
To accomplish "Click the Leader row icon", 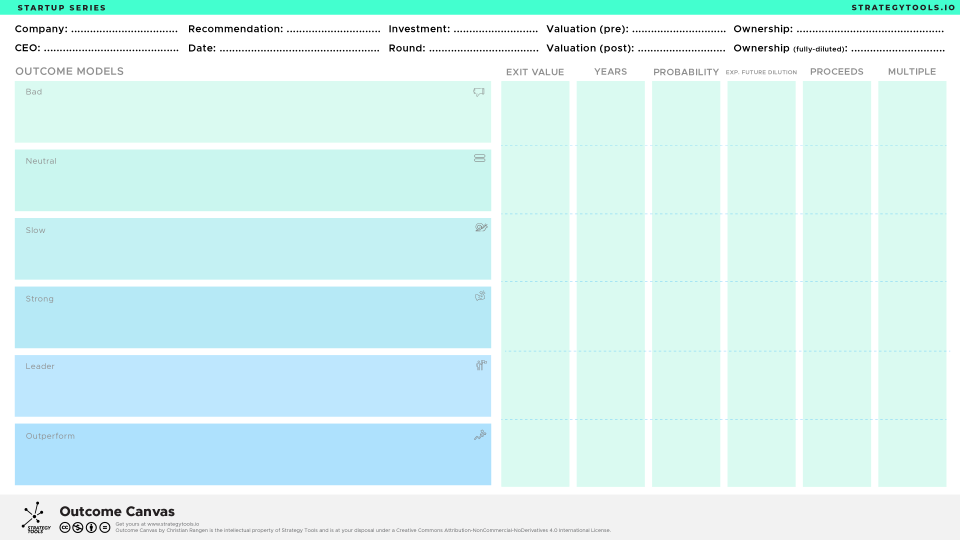I will (x=481, y=365).
